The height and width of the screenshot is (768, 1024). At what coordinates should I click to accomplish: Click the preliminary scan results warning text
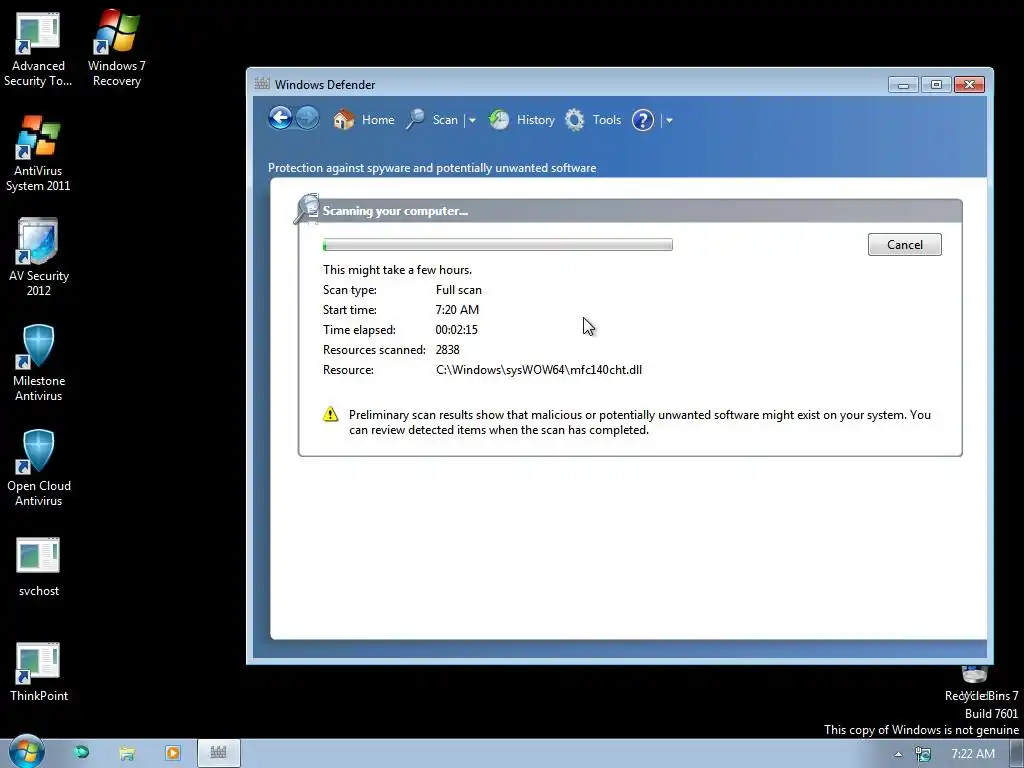point(640,422)
